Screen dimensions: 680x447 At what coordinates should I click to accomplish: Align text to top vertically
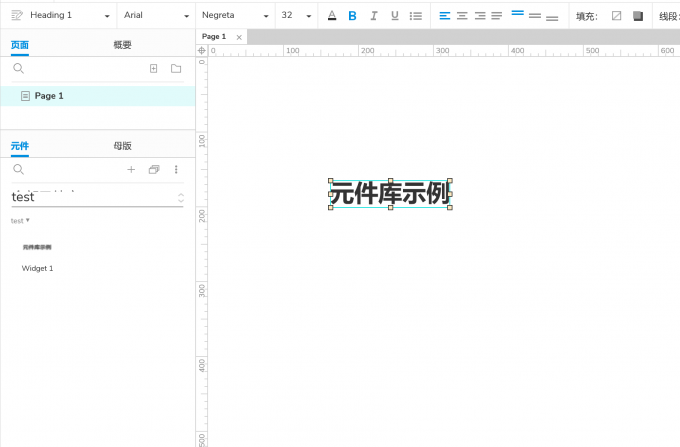pos(517,13)
